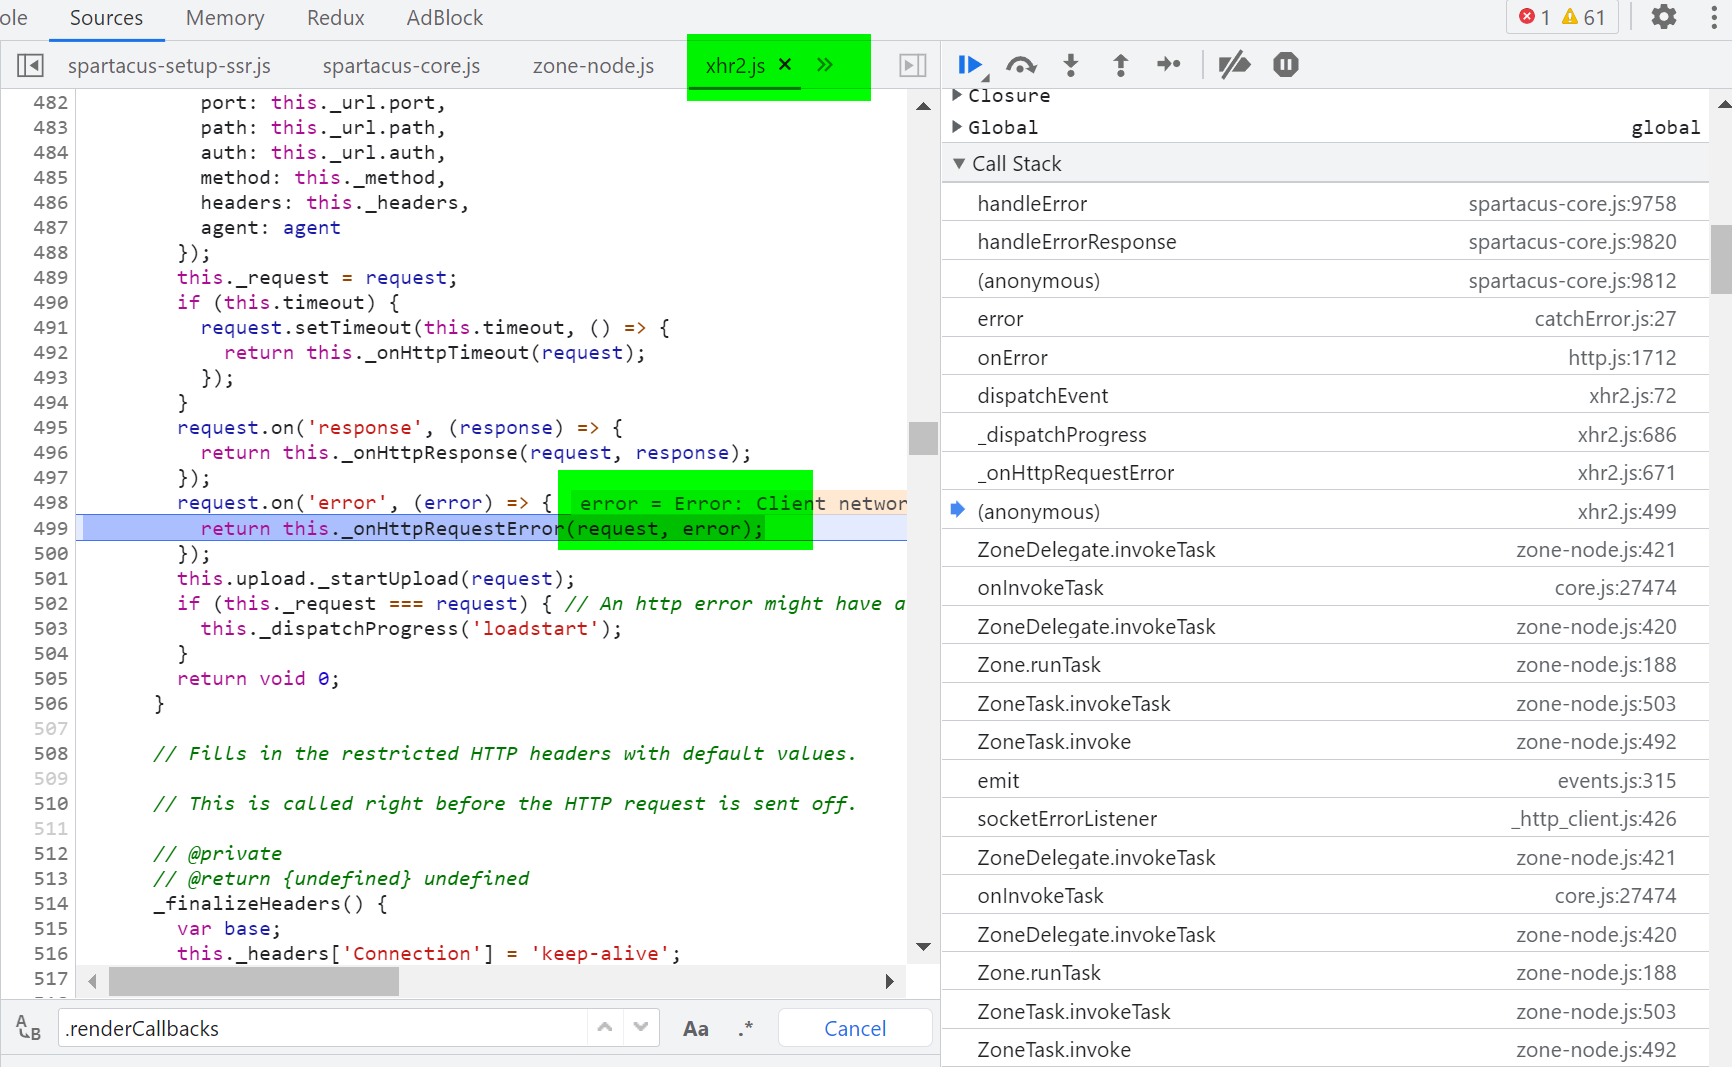Image resolution: width=1732 pixels, height=1067 pixels.
Task: Step over the next function call
Action: [x=1021, y=65]
